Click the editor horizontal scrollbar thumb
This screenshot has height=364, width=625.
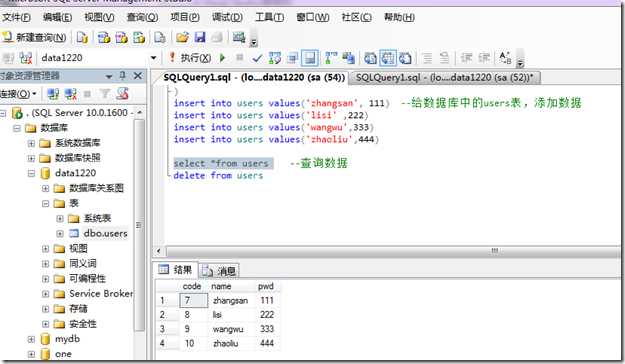pos(393,251)
